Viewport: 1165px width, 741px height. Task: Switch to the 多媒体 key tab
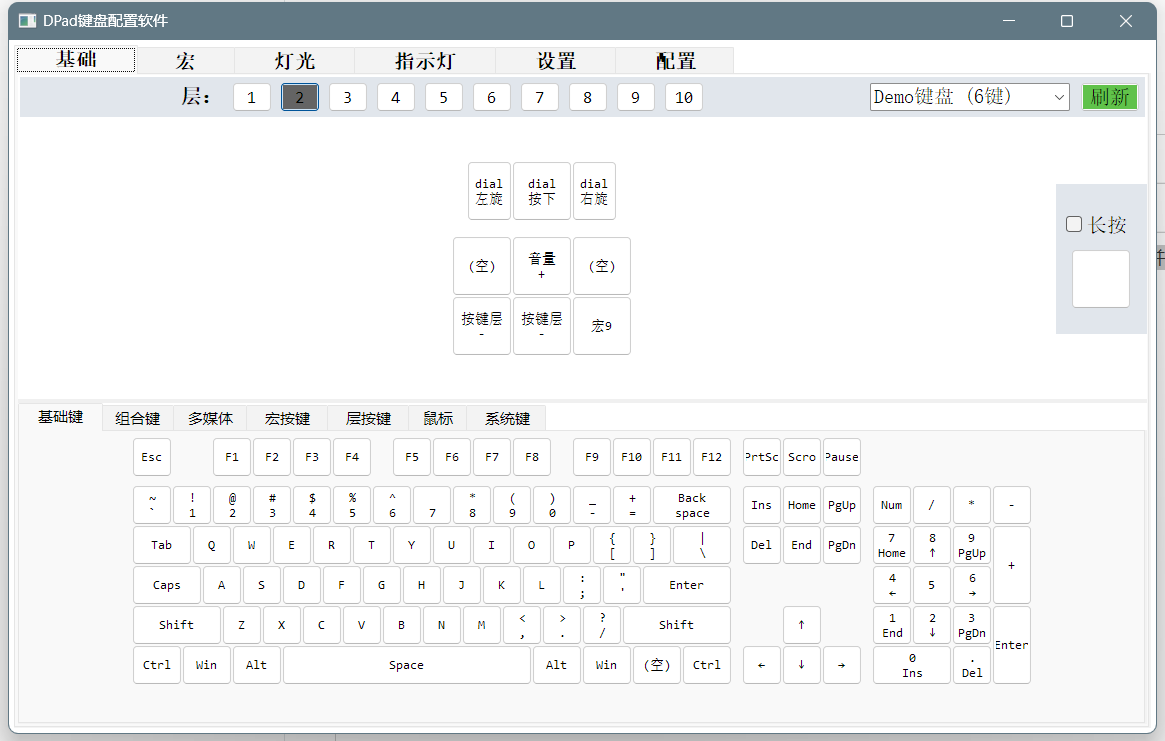(x=210, y=418)
